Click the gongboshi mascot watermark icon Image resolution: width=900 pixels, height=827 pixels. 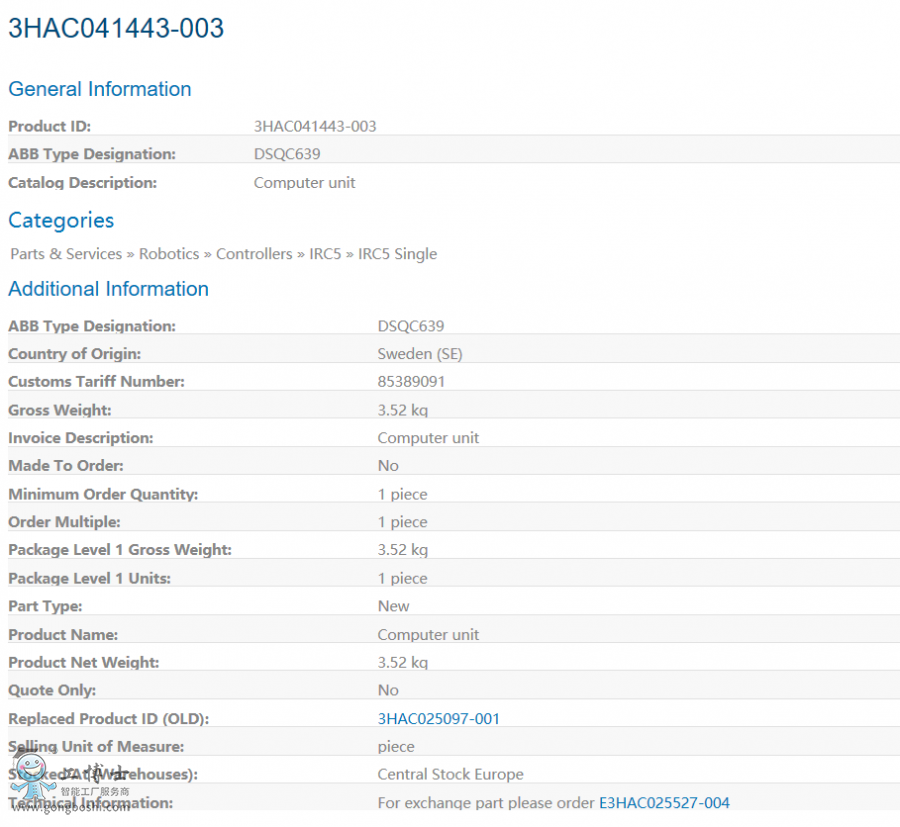33,776
